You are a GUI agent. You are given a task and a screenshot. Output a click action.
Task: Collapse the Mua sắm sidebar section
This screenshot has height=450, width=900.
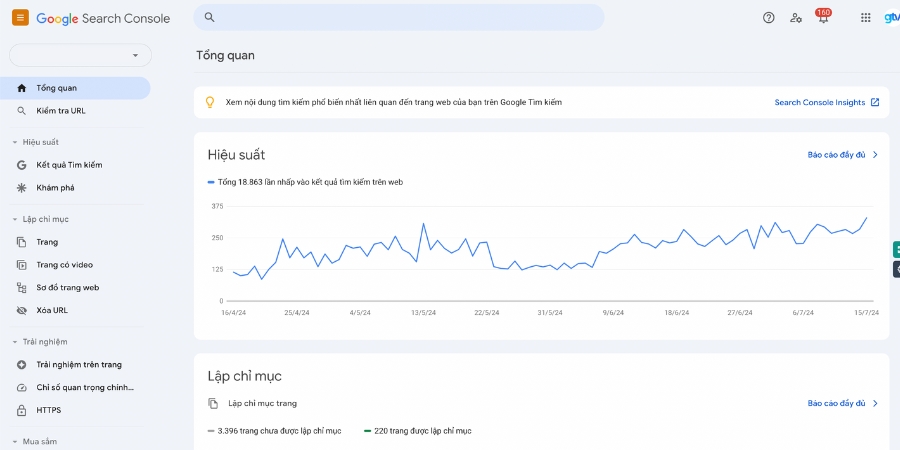15,442
